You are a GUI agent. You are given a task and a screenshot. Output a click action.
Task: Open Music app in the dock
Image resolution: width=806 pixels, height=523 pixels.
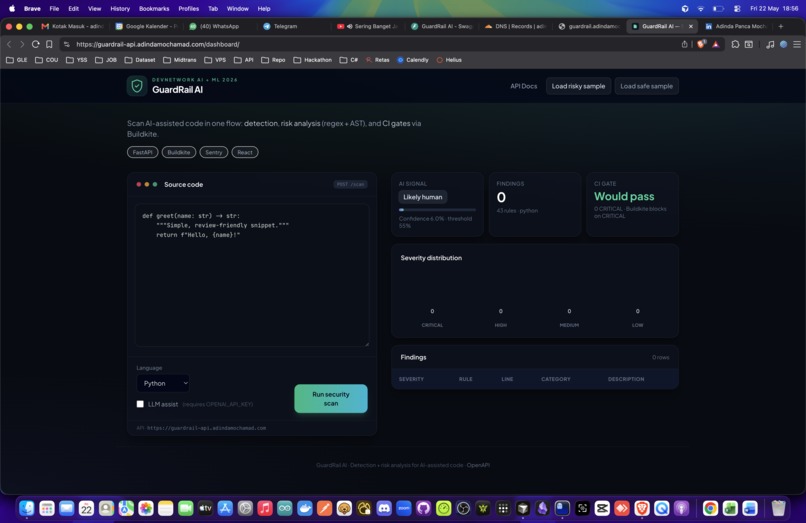(x=265, y=509)
